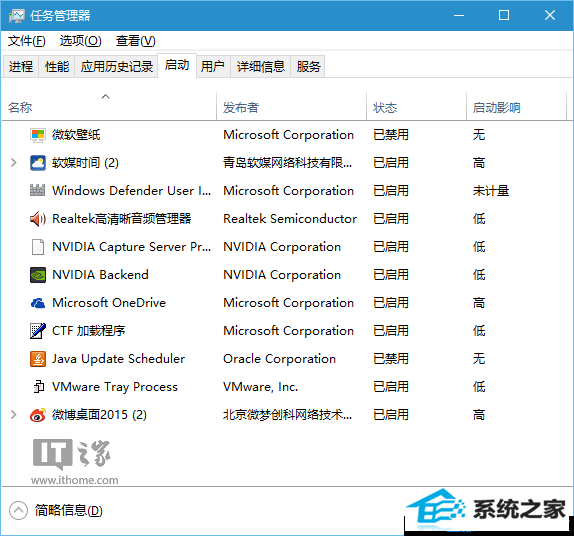Open the 选项(O) menu
This screenshot has height=536, width=574.
pyautogui.click(x=81, y=41)
